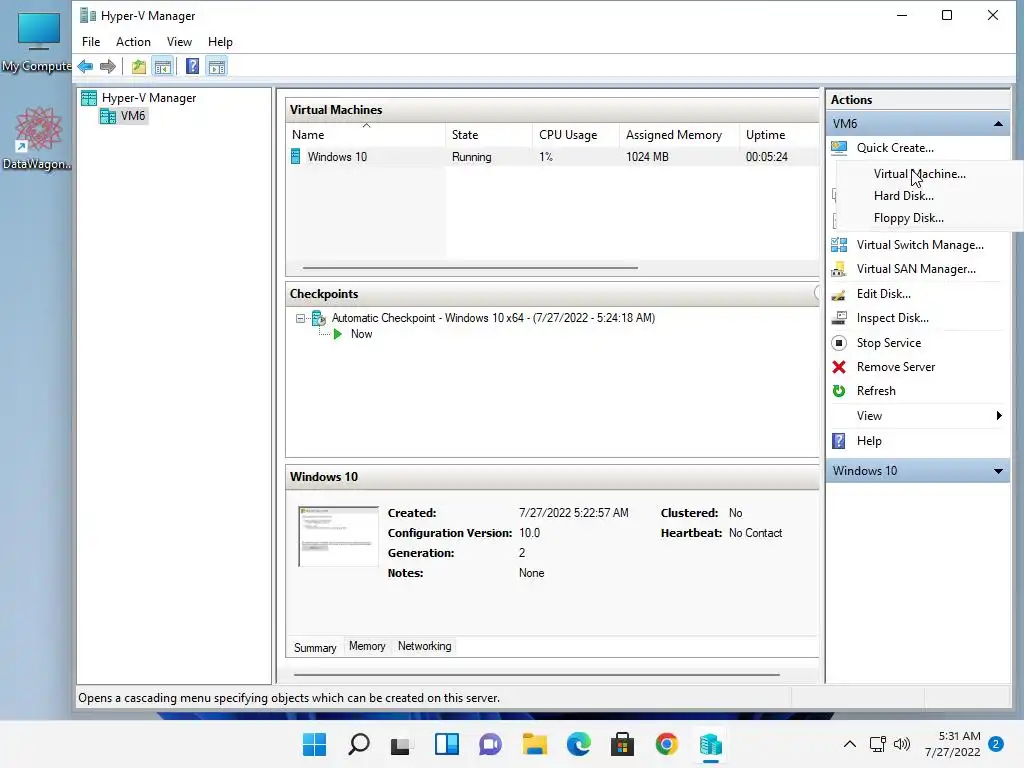Viewport: 1024px width, 768px height.
Task: Click the Refresh action text
Action: tap(876, 391)
